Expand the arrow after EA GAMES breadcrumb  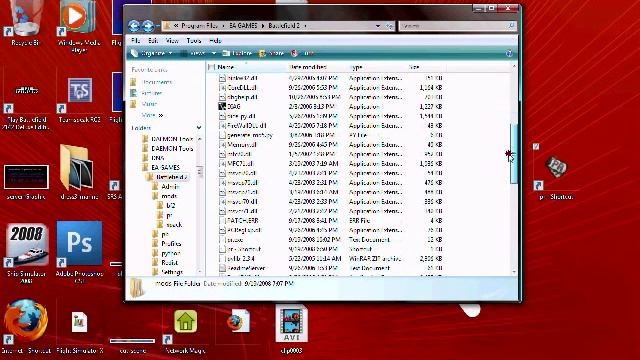263,26
